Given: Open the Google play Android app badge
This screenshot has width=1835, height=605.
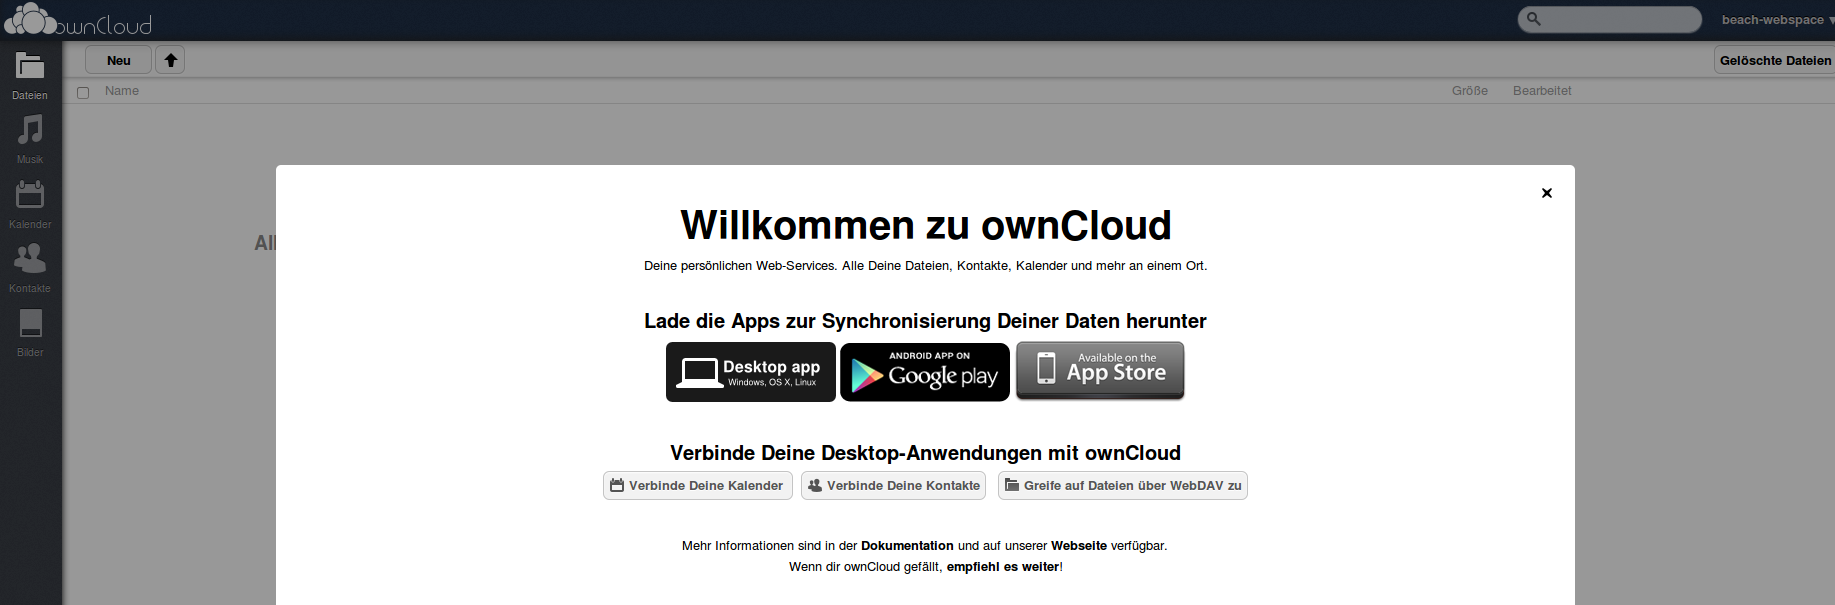Looking at the screenshot, I should pyautogui.click(x=925, y=372).
